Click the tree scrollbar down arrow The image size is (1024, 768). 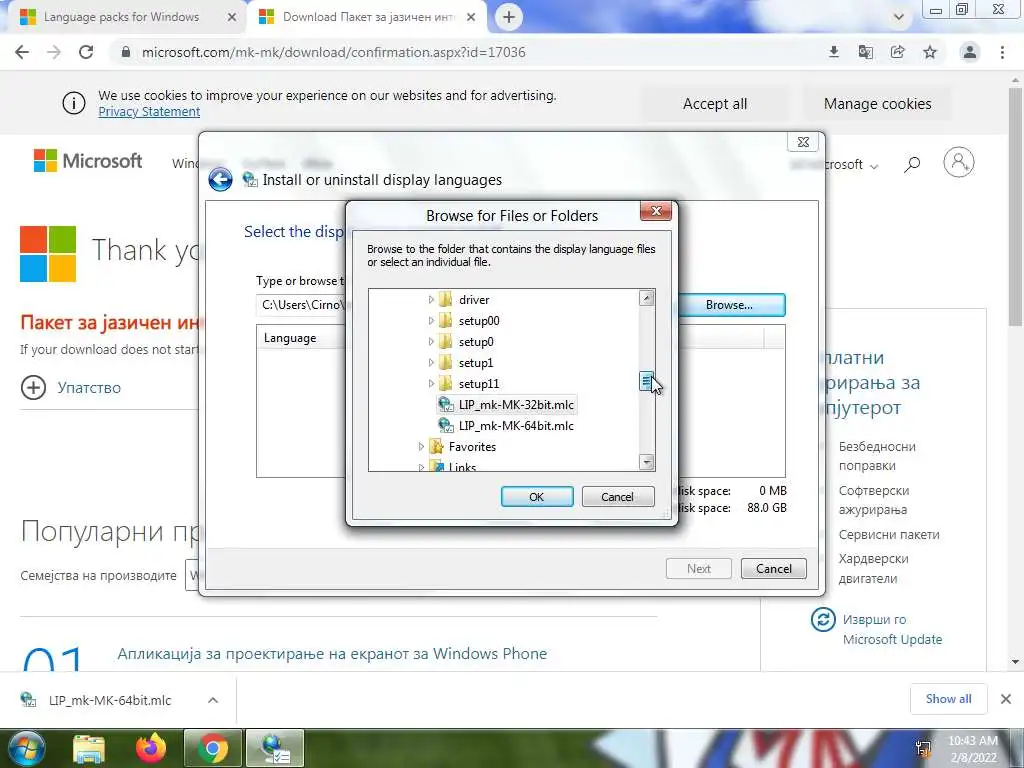pos(647,462)
